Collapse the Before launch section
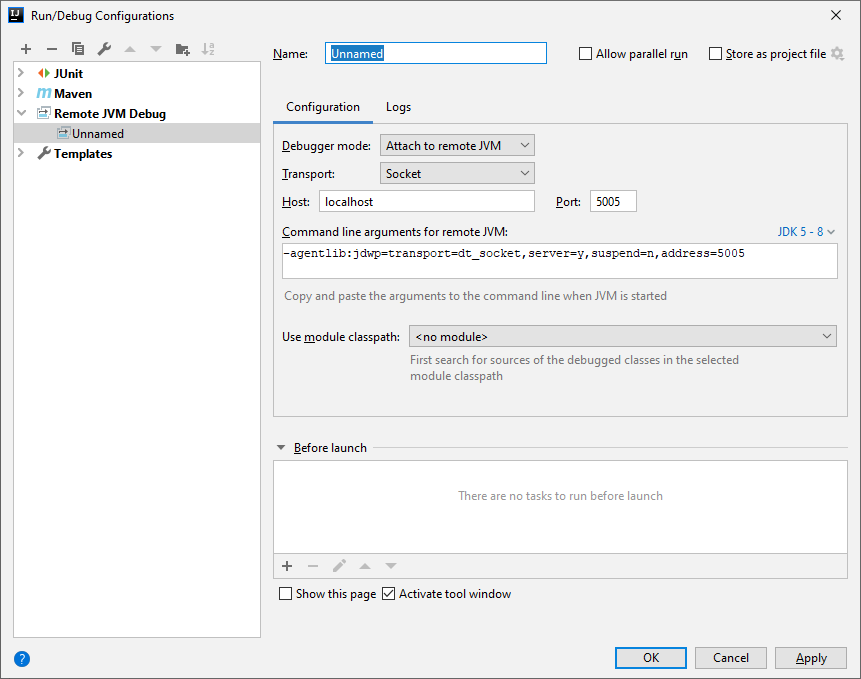Viewport: 861px width, 679px height. [x=281, y=448]
